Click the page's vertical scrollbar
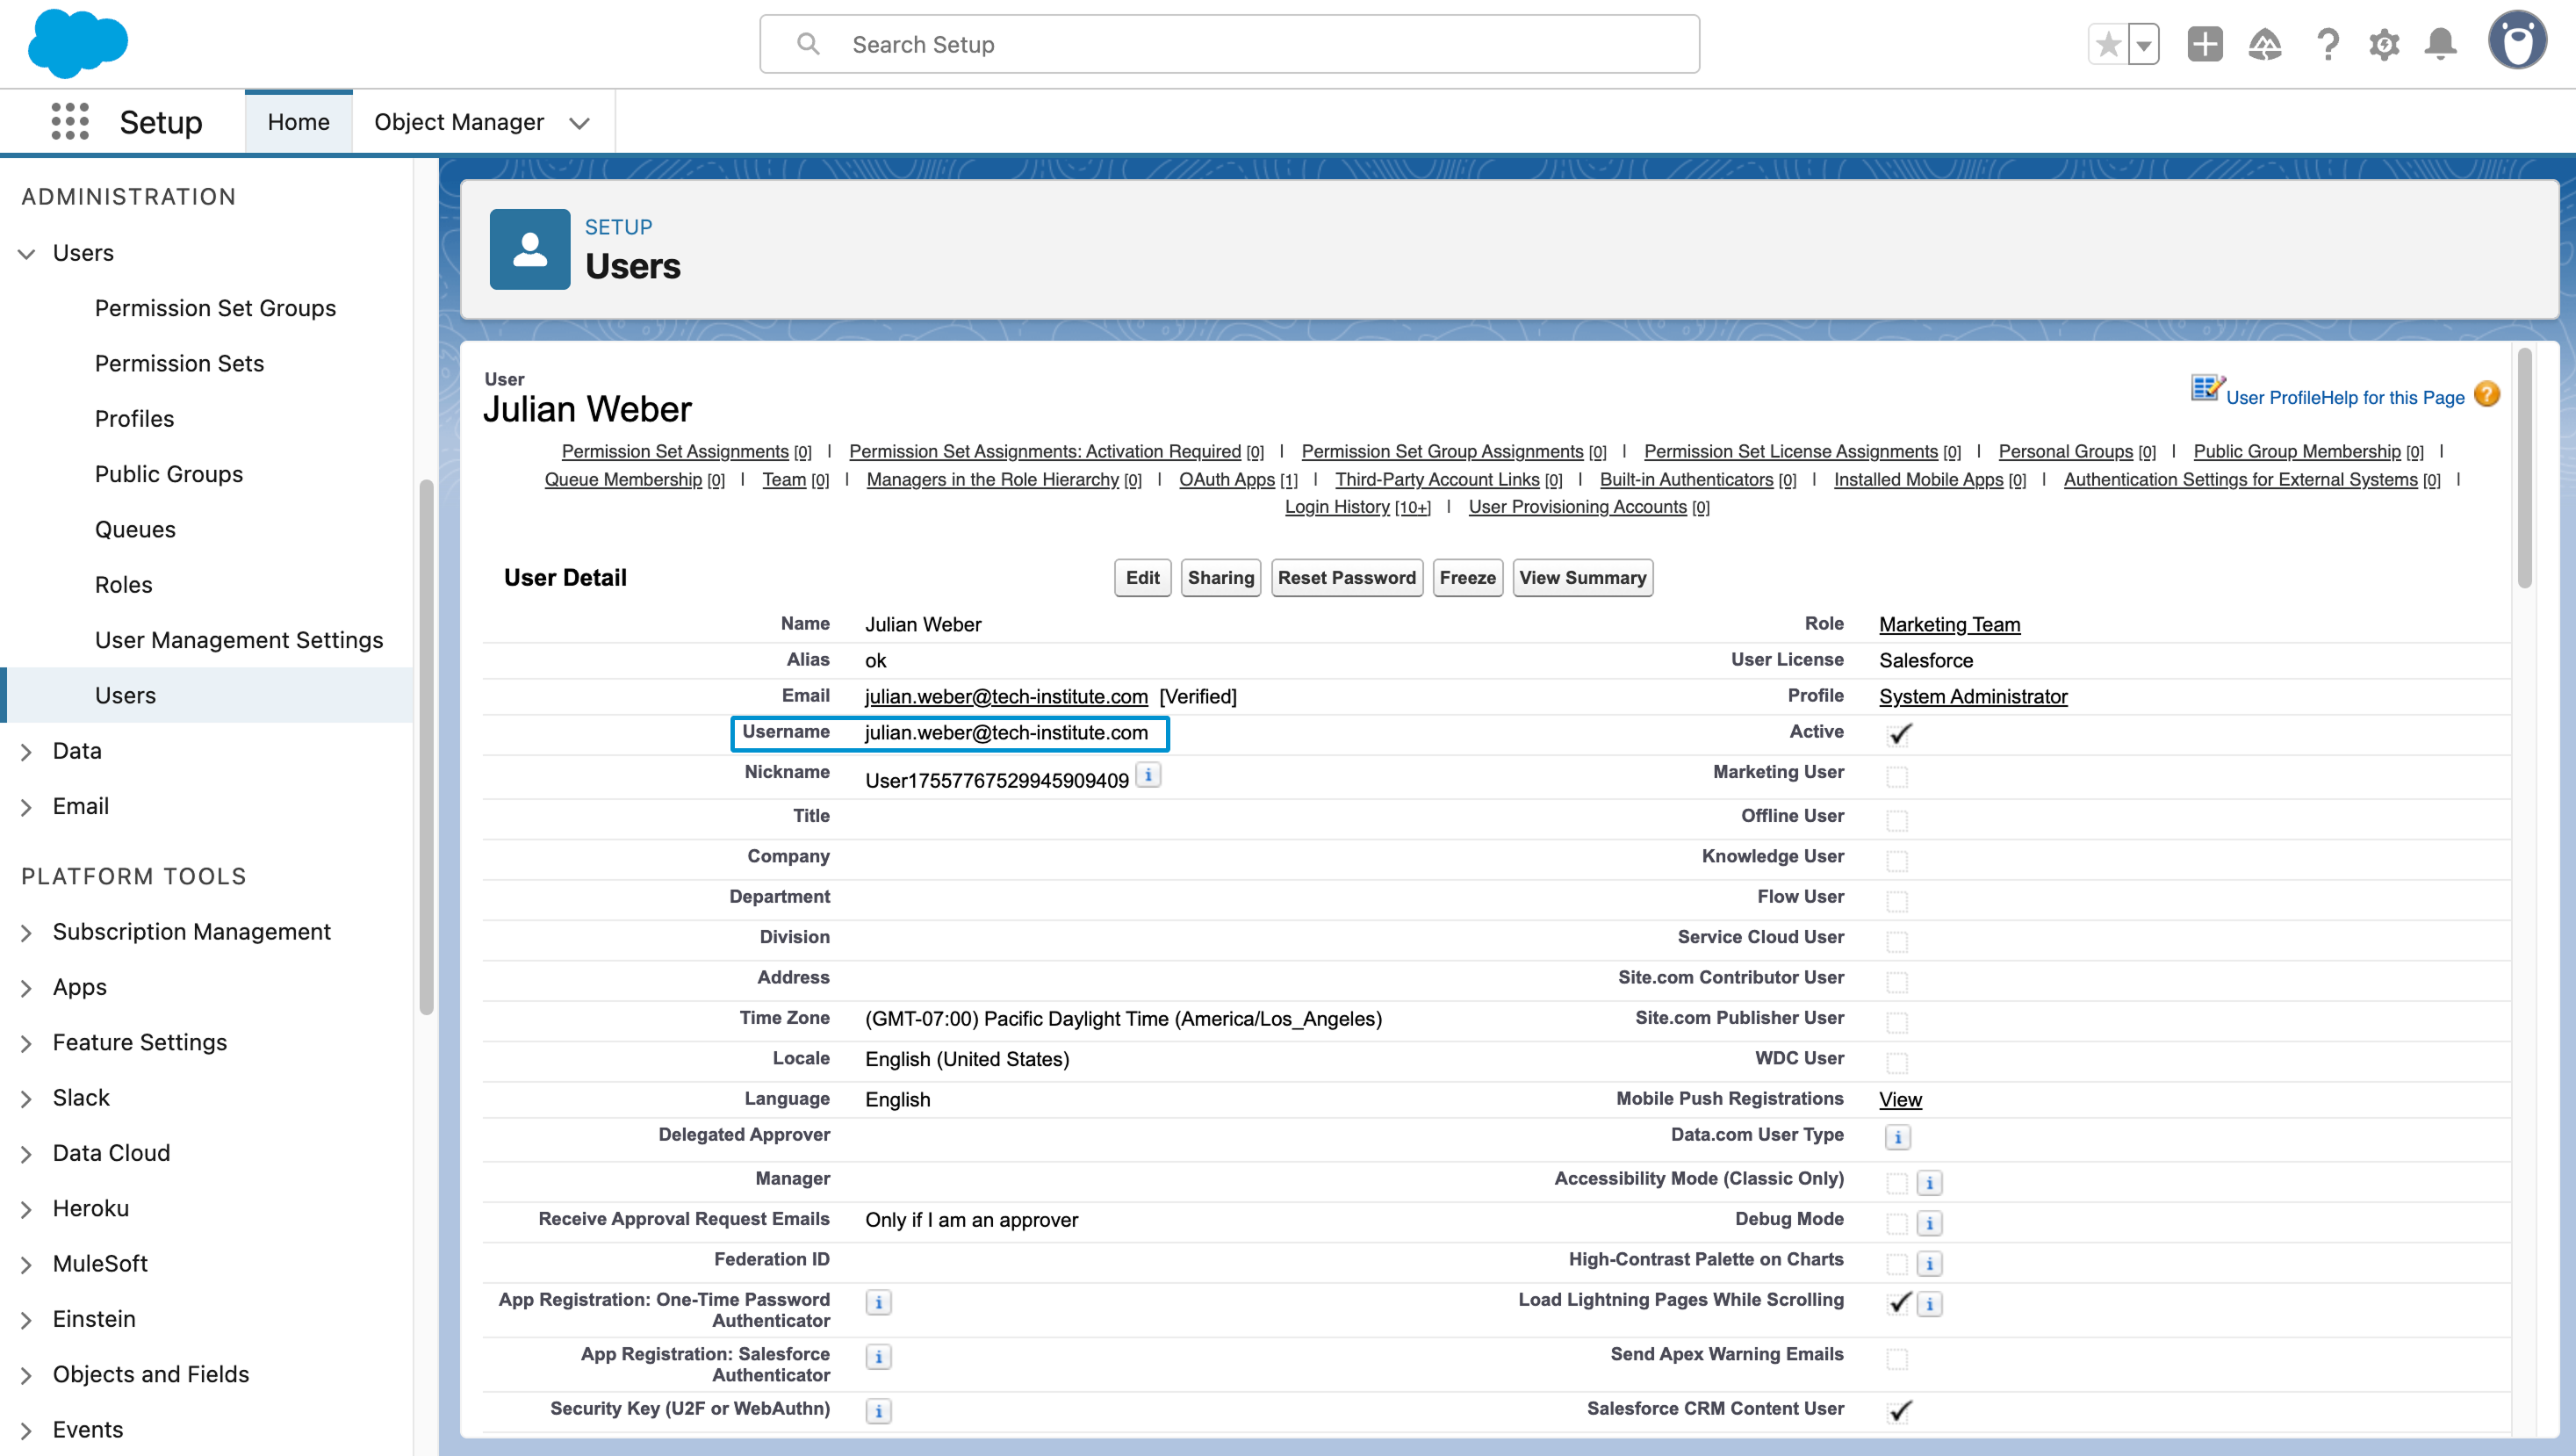This screenshot has height=1456, width=2576. 2525,467
